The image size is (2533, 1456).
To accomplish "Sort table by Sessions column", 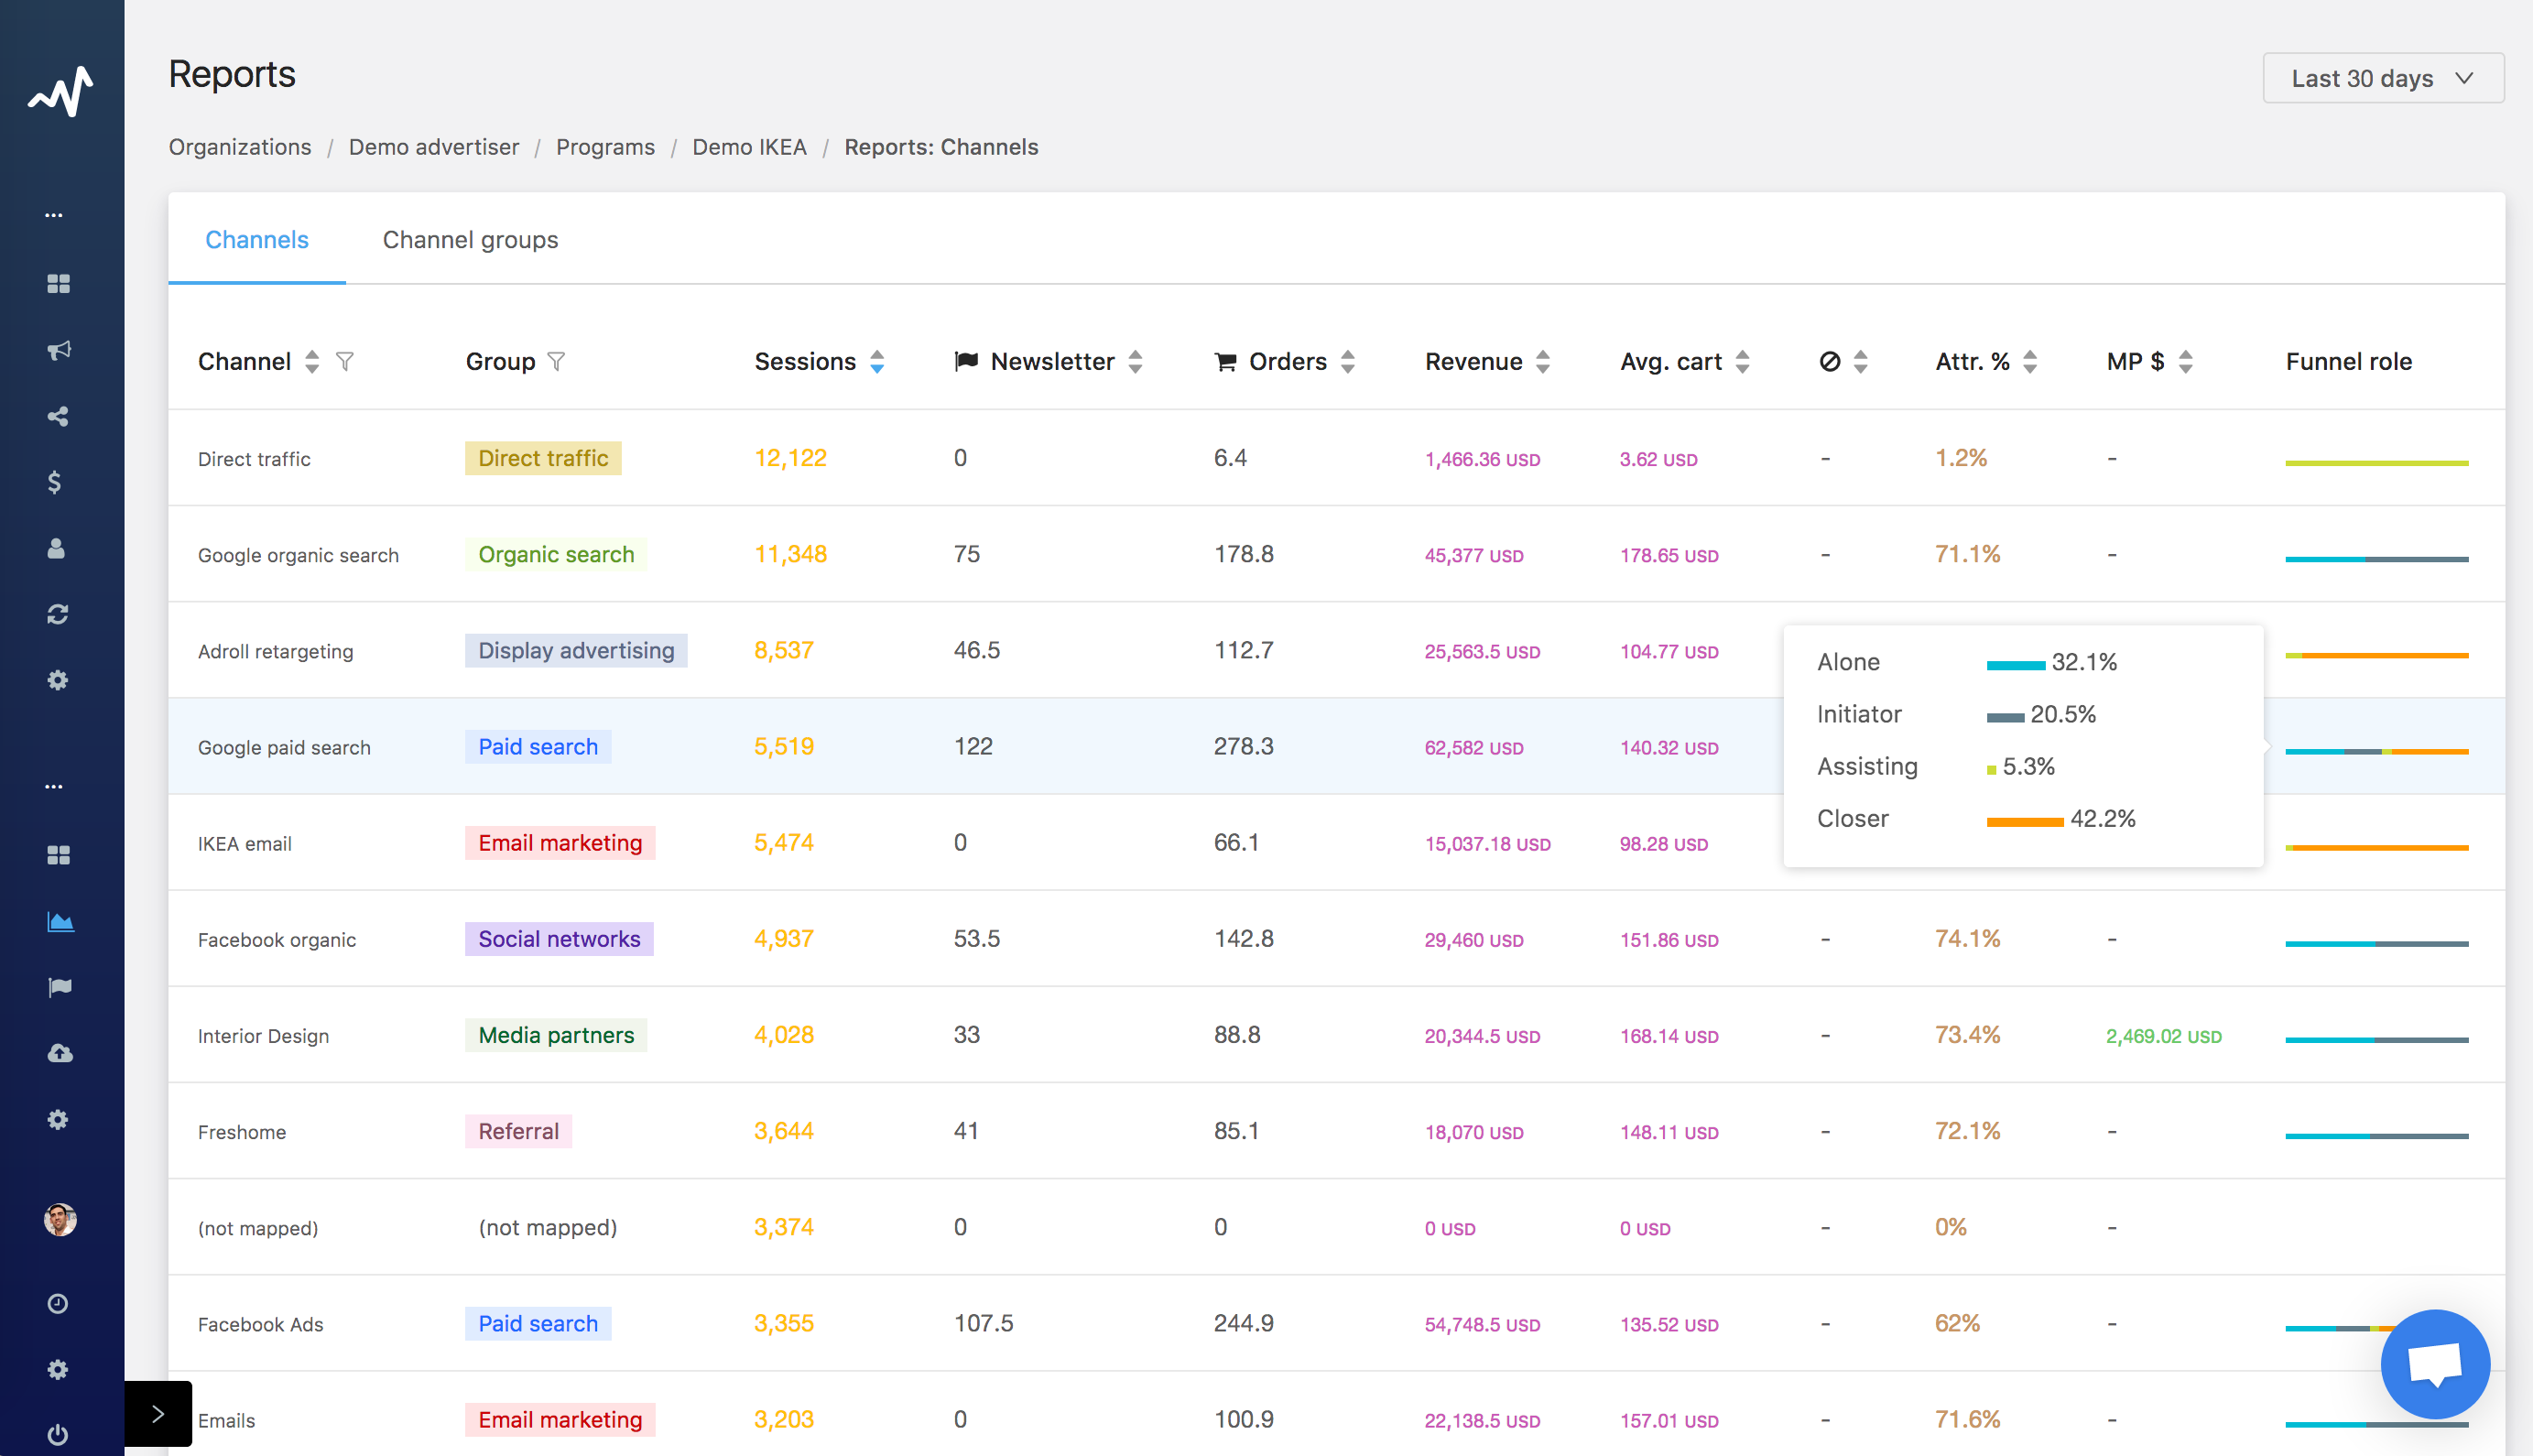I will 877,361.
